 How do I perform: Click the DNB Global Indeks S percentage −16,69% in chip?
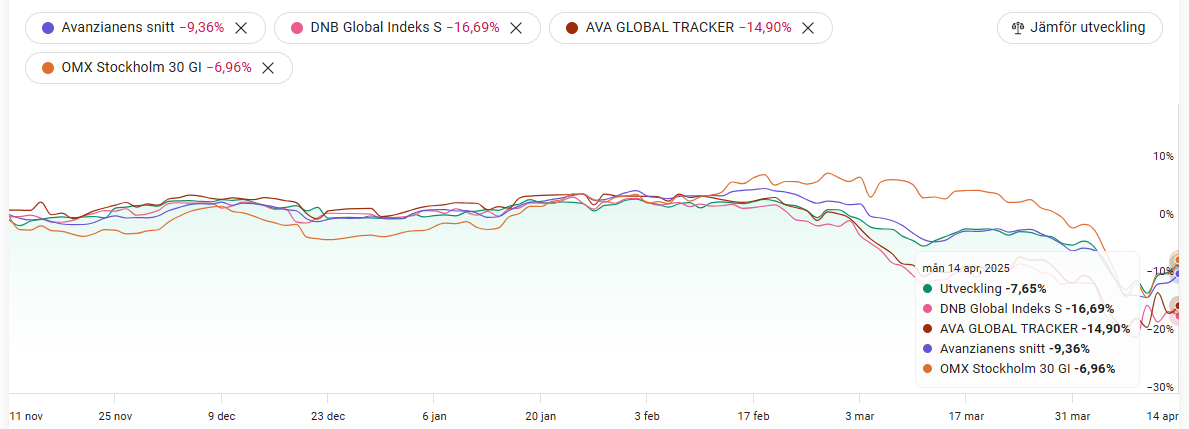[473, 28]
